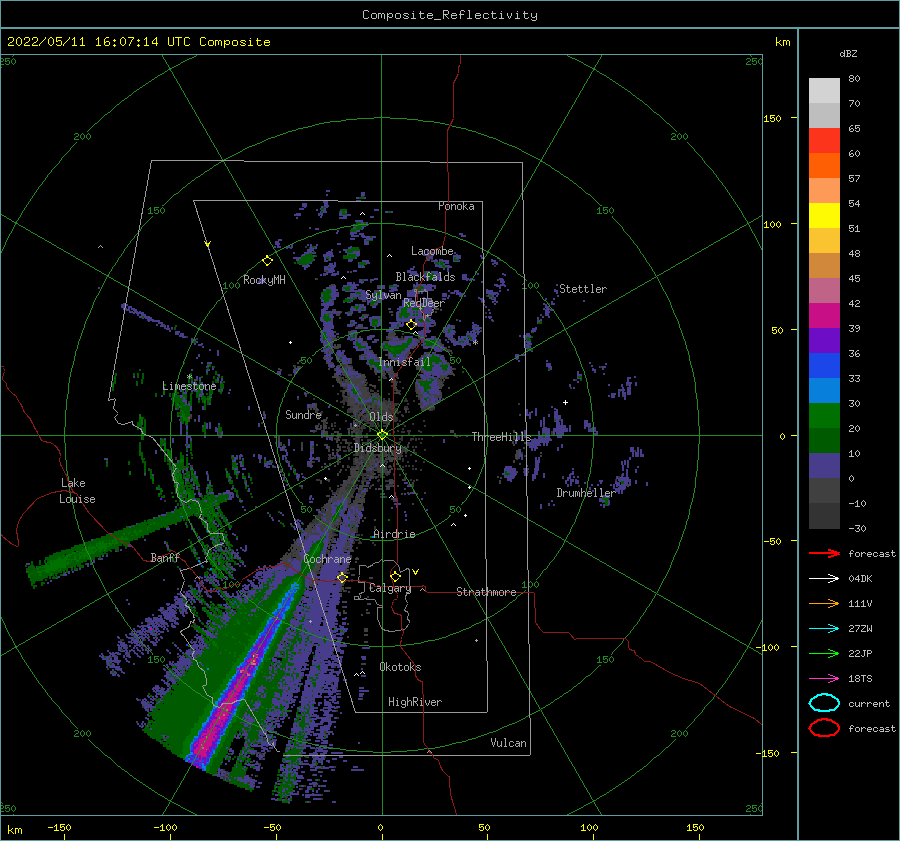Click the Strathmore town label
The height and width of the screenshot is (841, 900).
click(486, 592)
